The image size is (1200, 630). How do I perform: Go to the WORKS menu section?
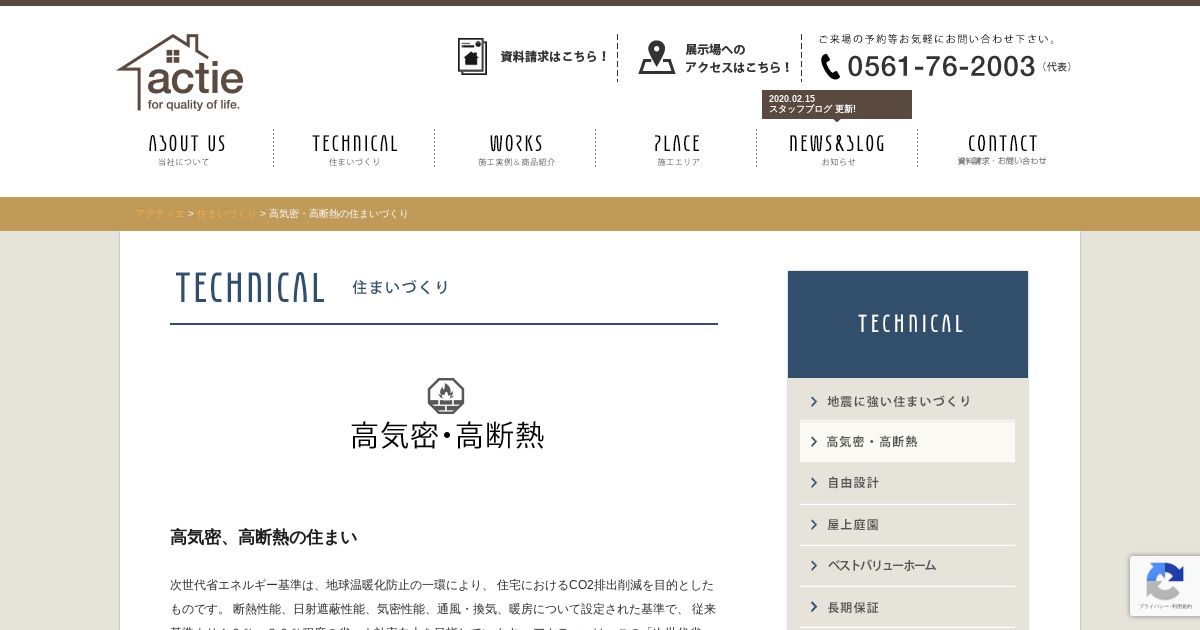tap(516, 148)
